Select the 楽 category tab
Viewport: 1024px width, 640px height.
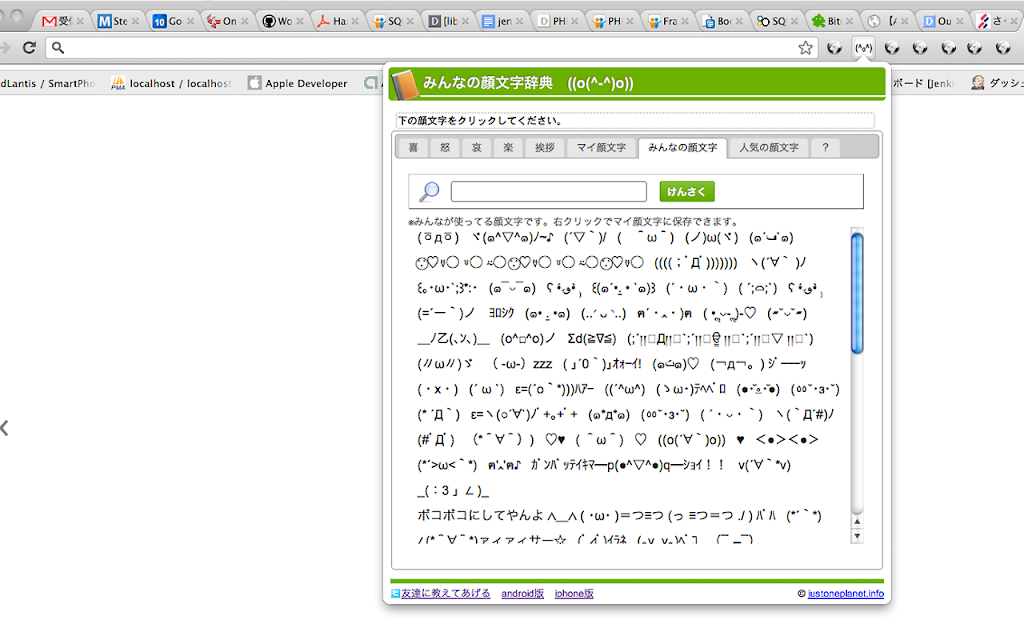point(508,148)
